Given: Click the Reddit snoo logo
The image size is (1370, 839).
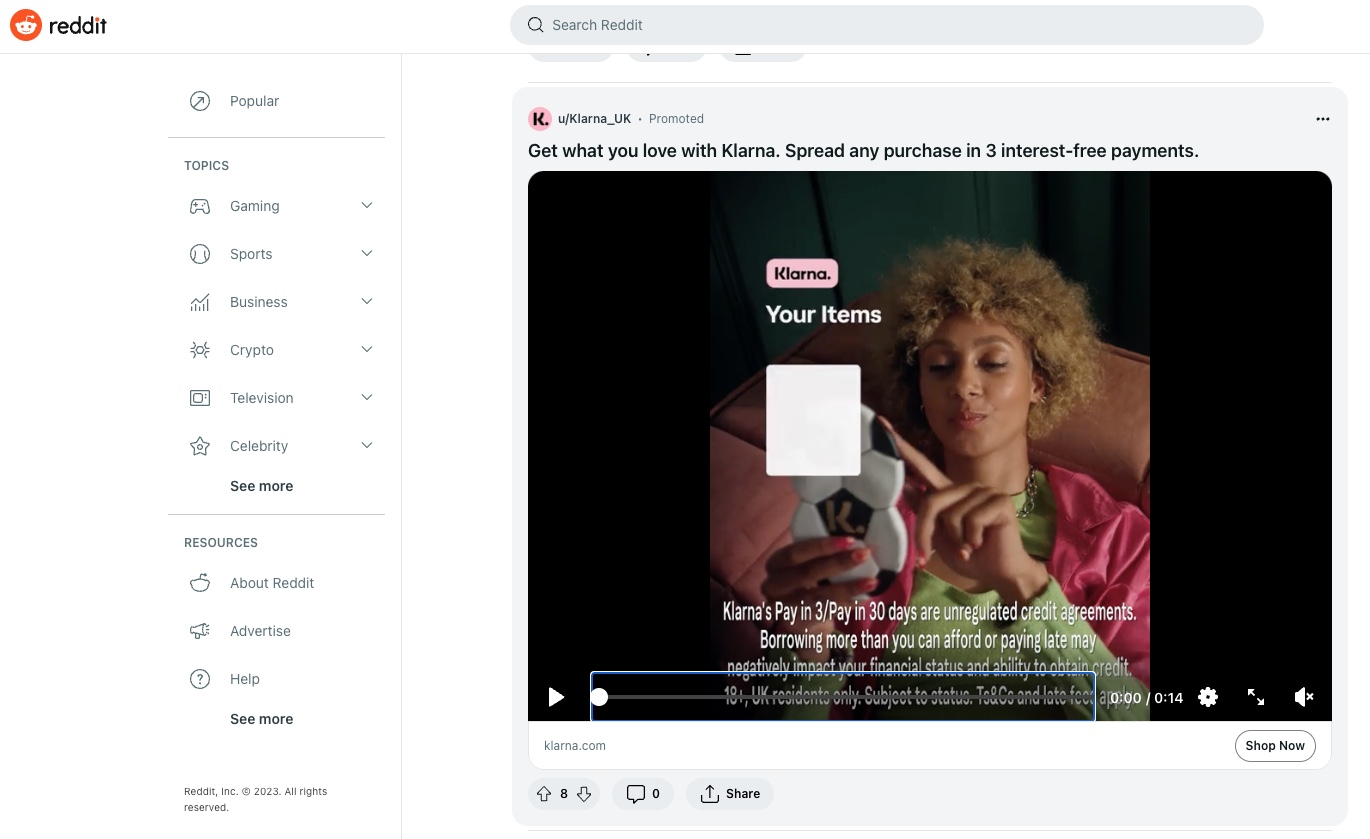Looking at the screenshot, I should (26, 25).
